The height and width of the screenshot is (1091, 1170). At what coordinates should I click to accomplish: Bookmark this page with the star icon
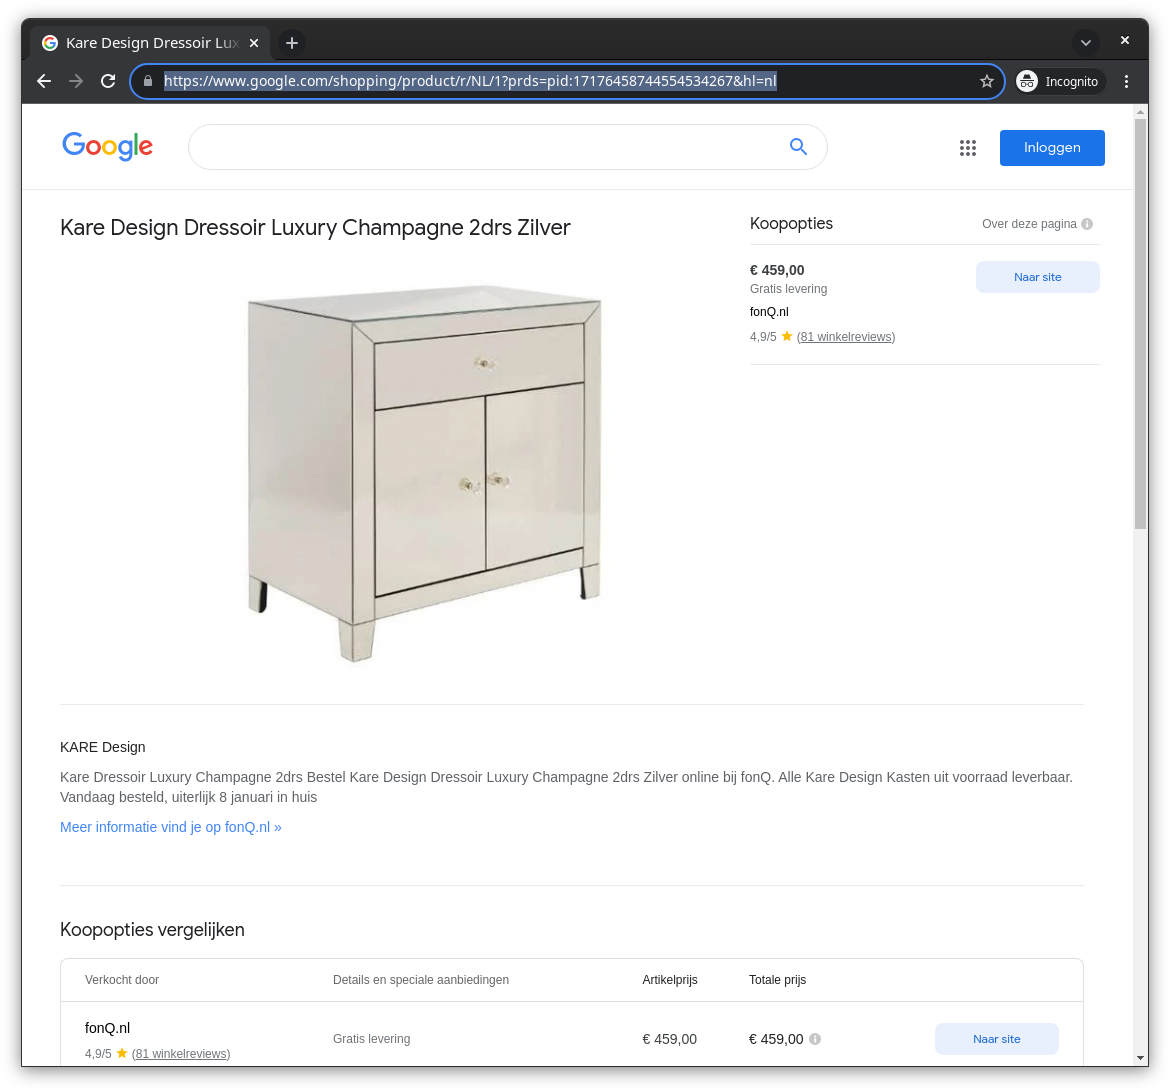986,81
